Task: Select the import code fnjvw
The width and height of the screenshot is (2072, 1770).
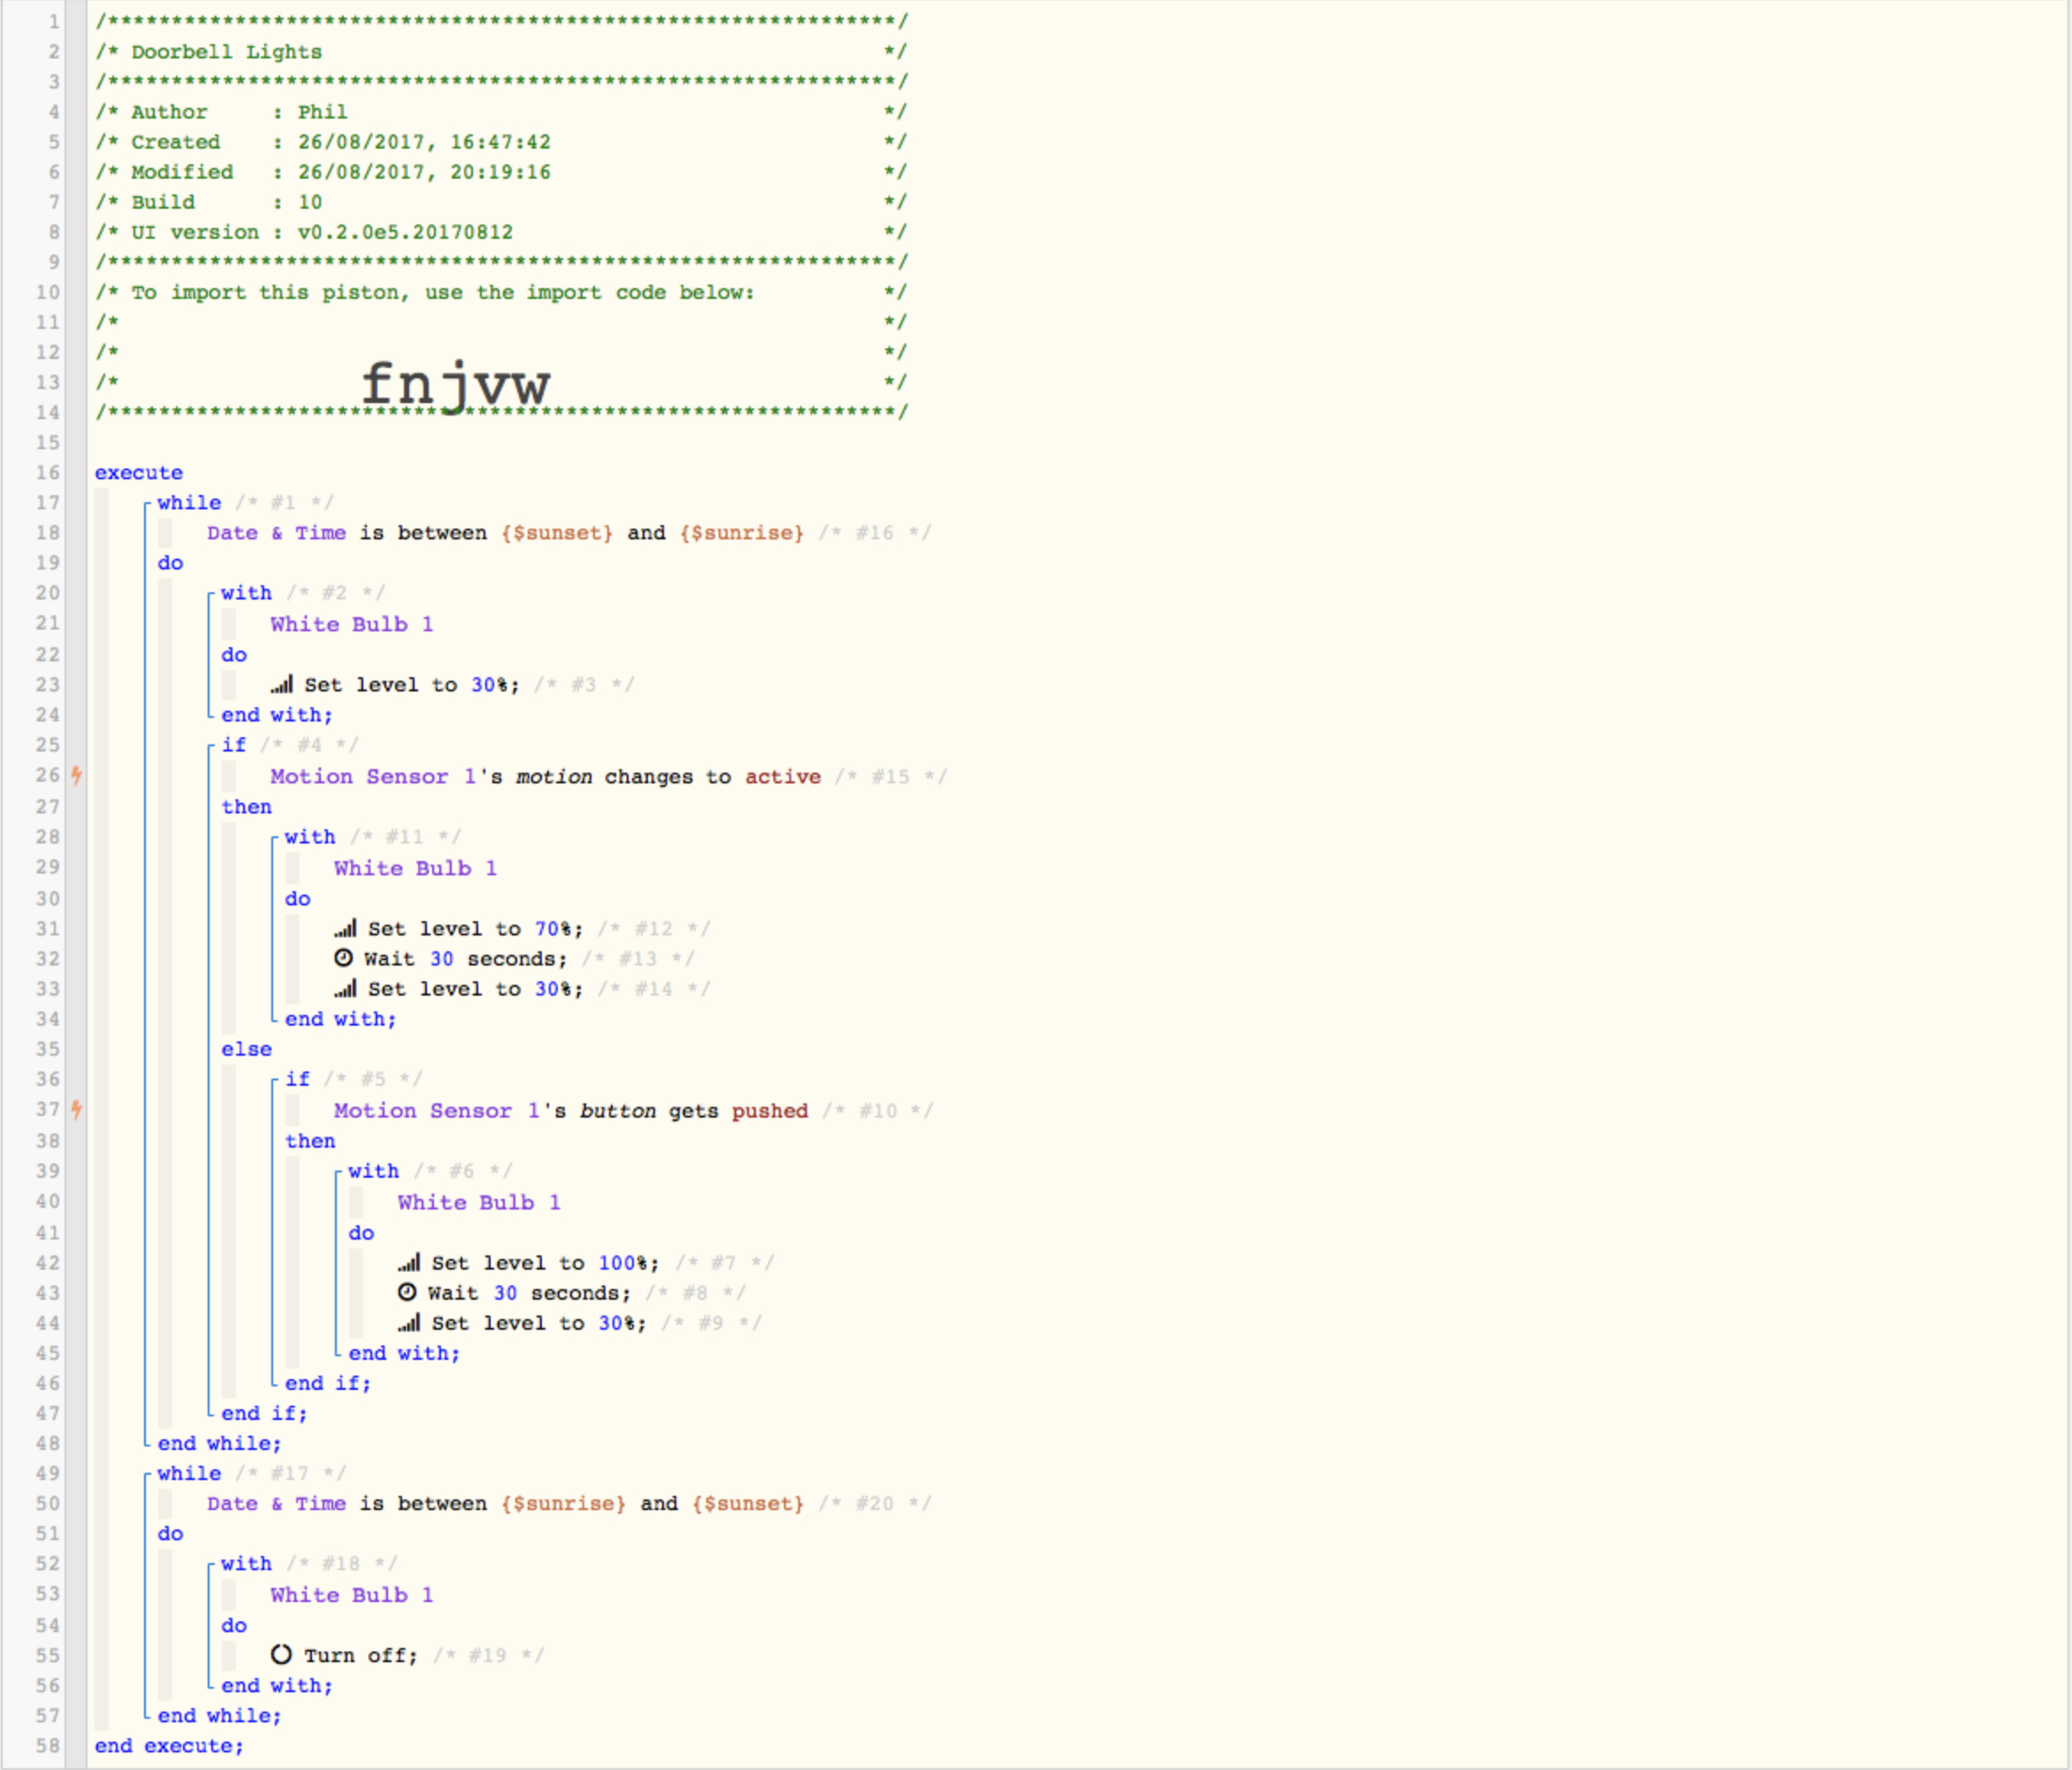Action: 455,384
